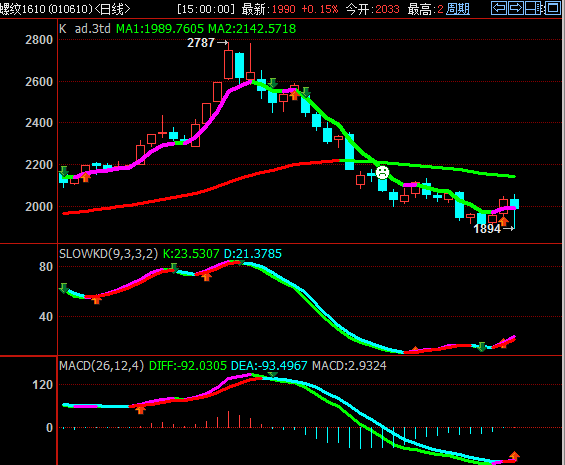565x465 pixels.
Task: Click the 2400 price axis label
Action: click(x=39, y=123)
